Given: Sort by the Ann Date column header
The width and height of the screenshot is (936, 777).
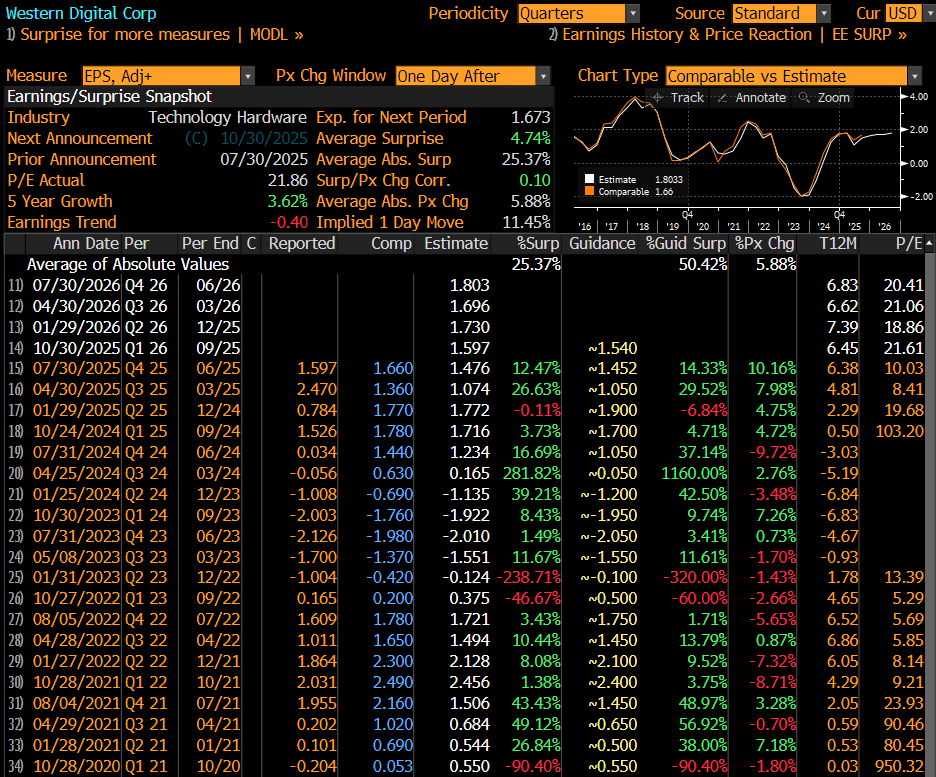Looking at the screenshot, I should (87, 243).
